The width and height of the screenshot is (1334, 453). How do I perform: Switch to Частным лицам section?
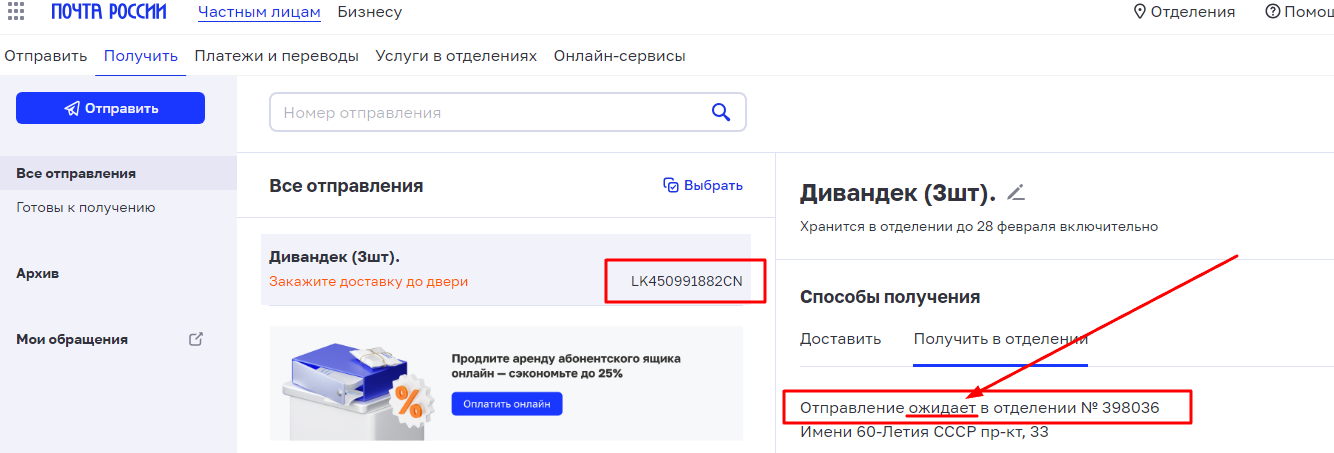coord(259,12)
